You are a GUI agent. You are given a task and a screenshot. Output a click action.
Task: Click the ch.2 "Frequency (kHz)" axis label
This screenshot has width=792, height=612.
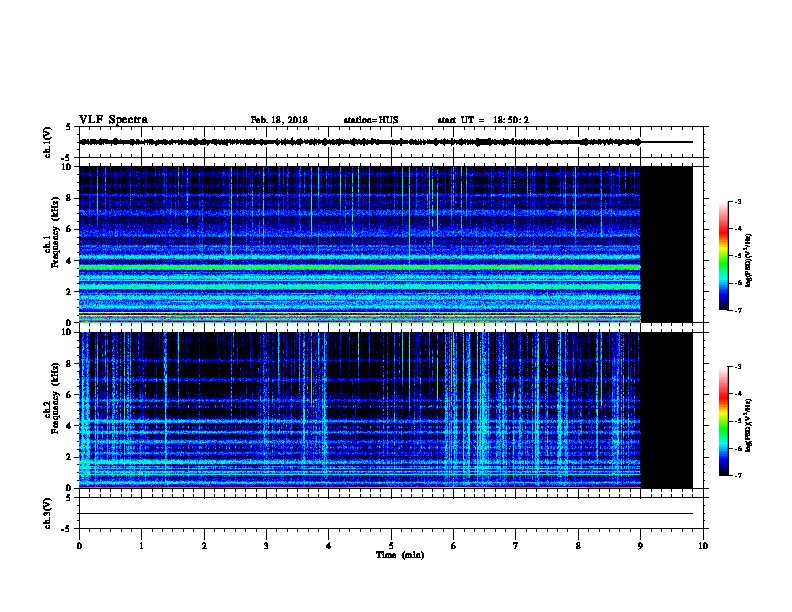[x=55, y=398]
